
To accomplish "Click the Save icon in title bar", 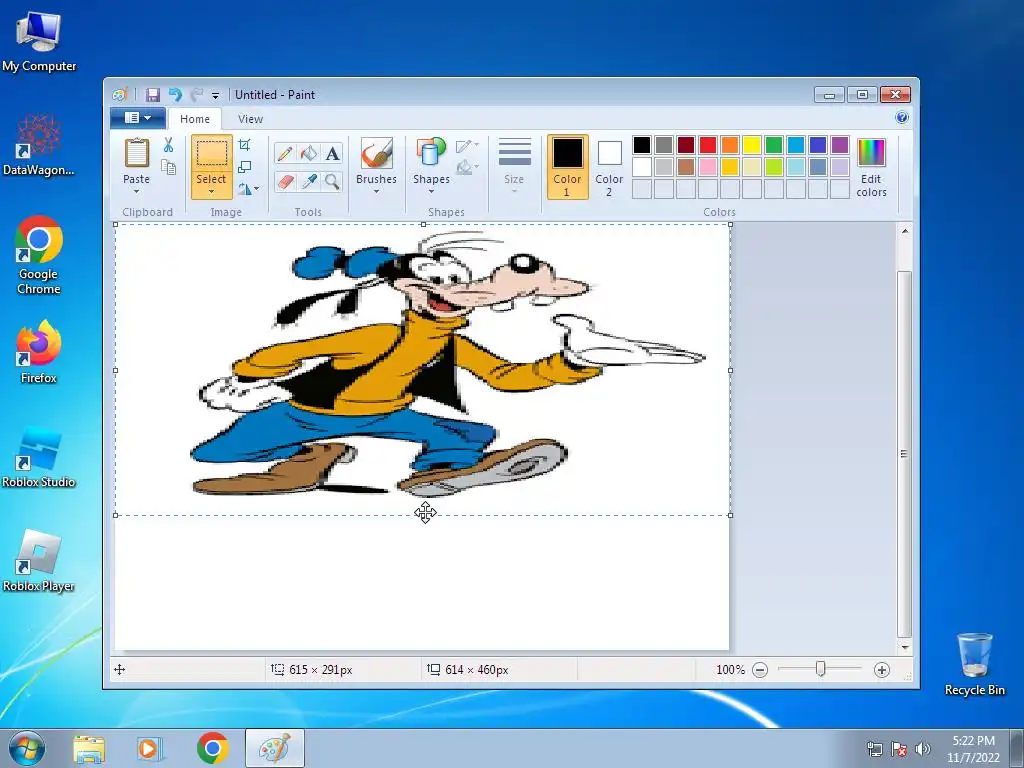I will tap(152, 95).
